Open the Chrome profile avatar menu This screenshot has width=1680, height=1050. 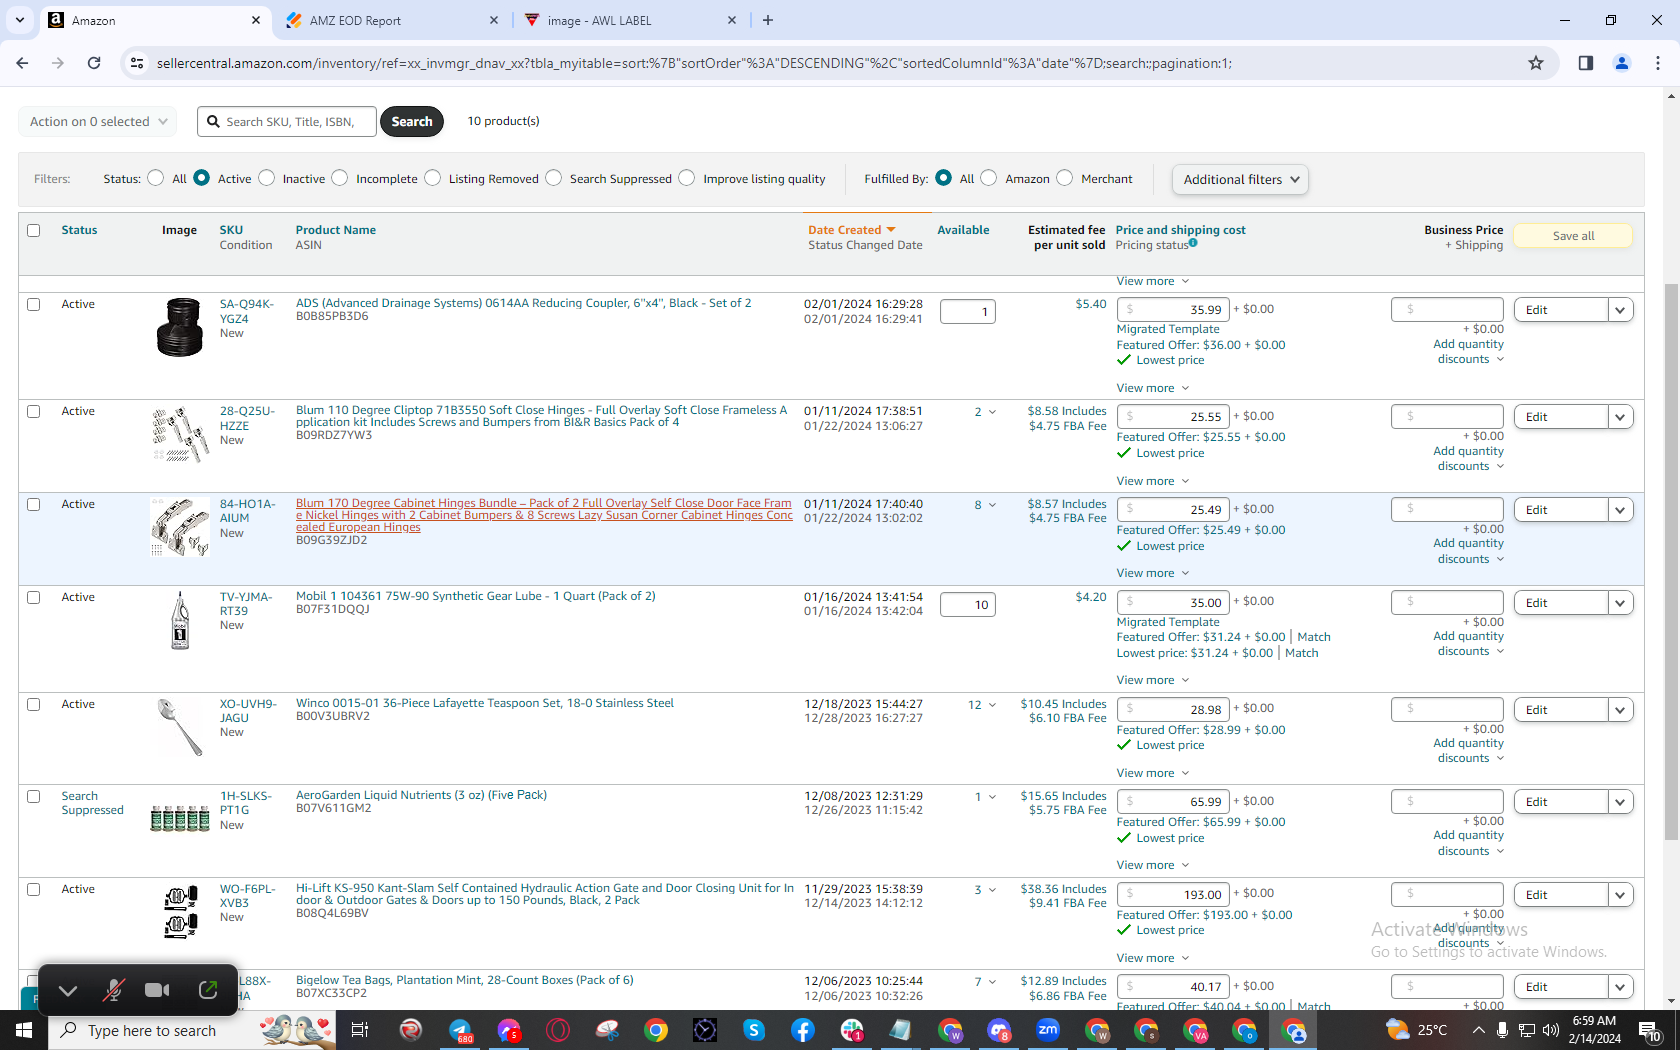pyautogui.click(x=1622, y=63)
